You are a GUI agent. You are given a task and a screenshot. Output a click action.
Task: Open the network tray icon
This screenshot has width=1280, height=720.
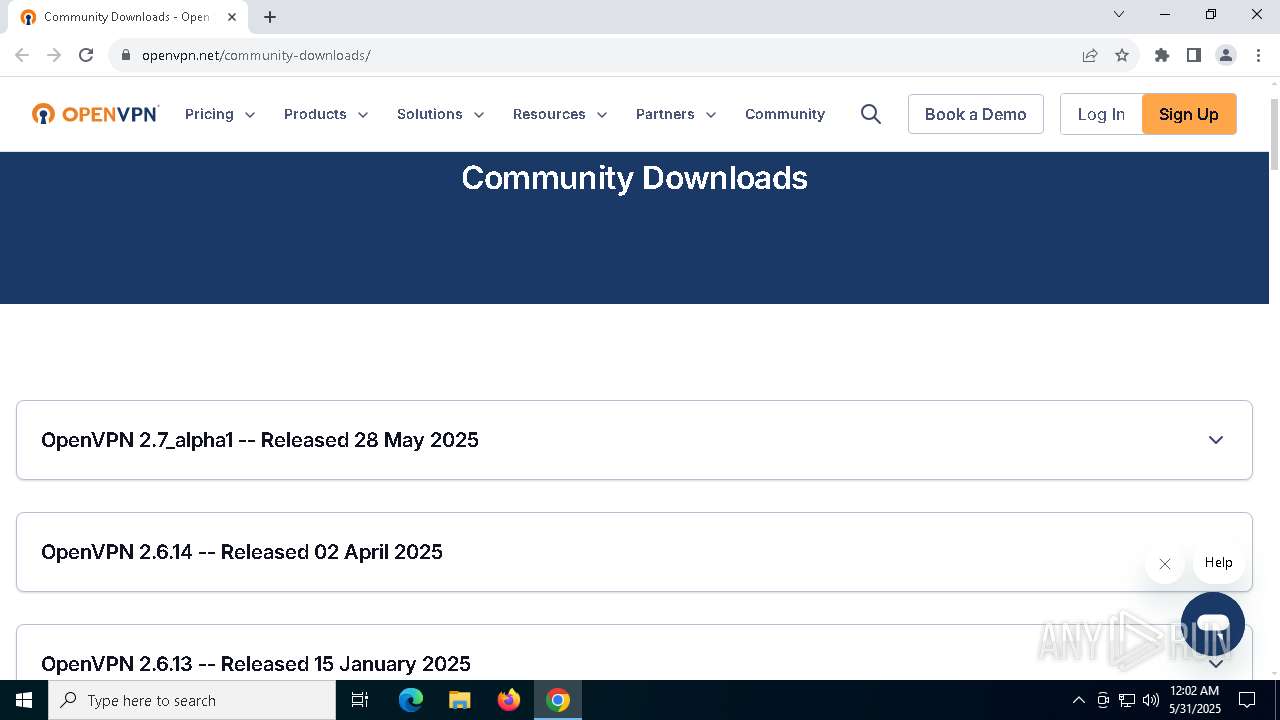(x=1127, y=700)
